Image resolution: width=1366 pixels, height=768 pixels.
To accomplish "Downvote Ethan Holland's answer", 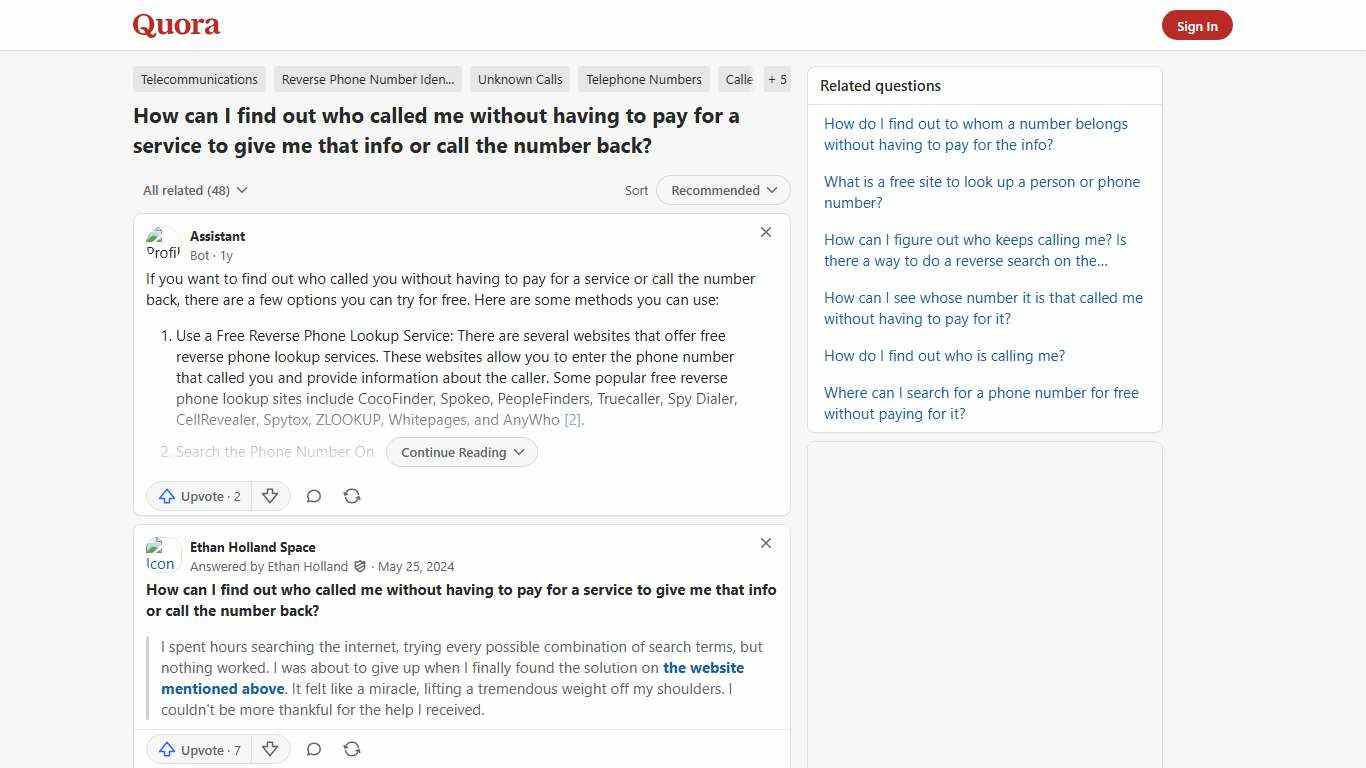I will 270,749.
